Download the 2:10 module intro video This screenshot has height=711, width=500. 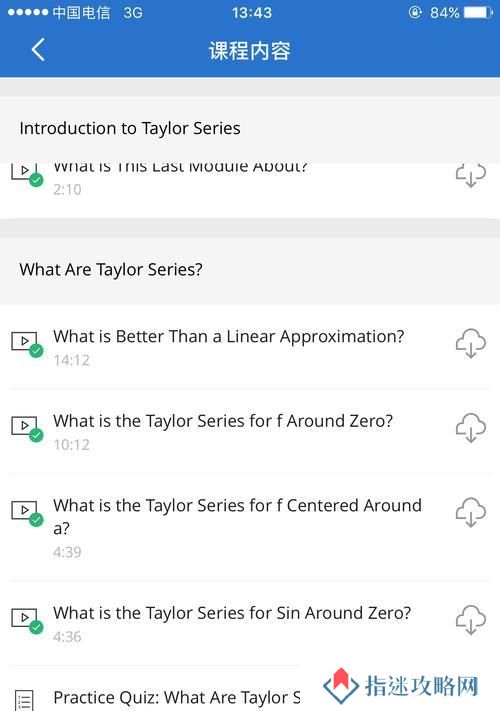471,175
